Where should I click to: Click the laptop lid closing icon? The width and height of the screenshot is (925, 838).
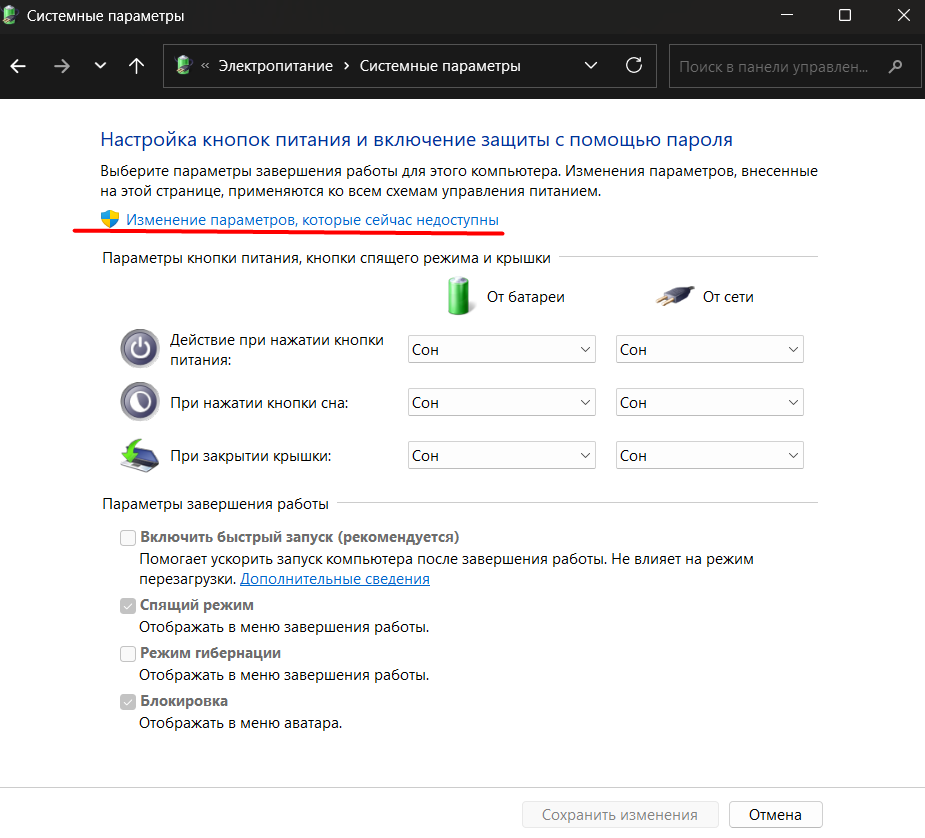pyautogui.click(x=140, y=455)
